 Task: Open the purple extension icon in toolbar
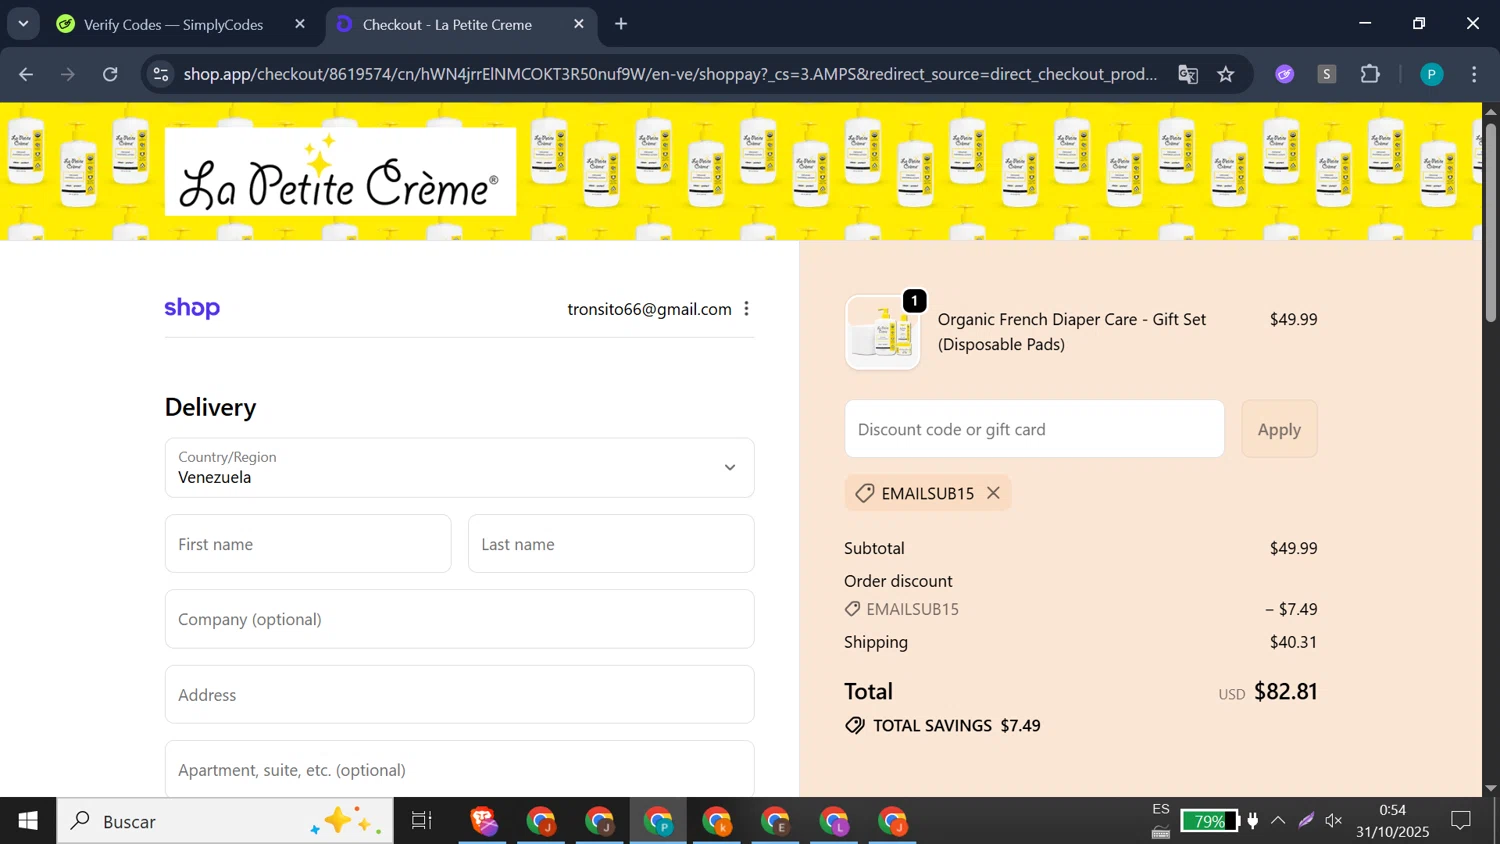coord(1285,74)
